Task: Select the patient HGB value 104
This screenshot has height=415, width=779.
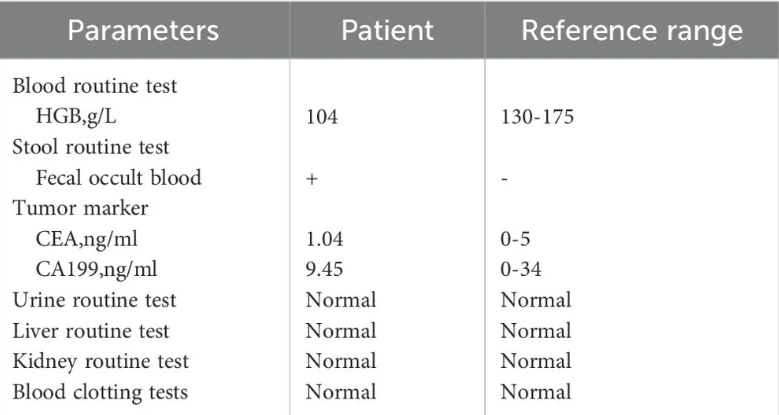Action: [322, 117]
